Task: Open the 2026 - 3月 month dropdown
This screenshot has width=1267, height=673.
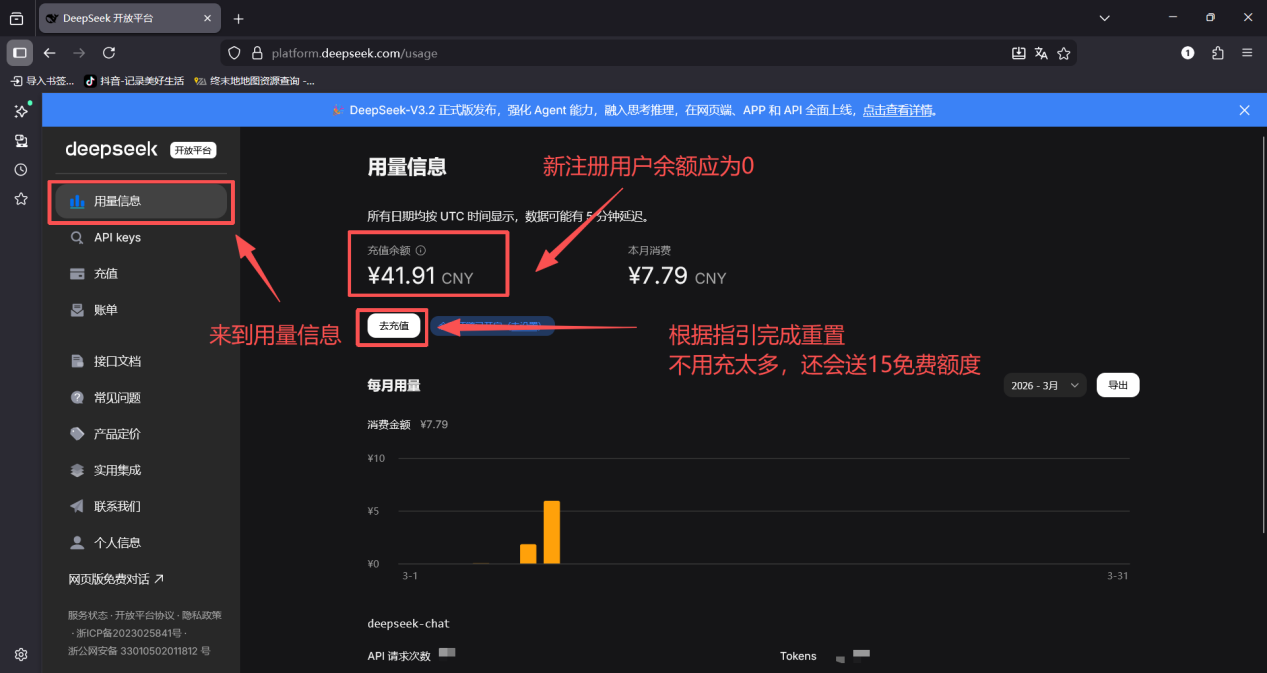Action: coord(1045,385)
